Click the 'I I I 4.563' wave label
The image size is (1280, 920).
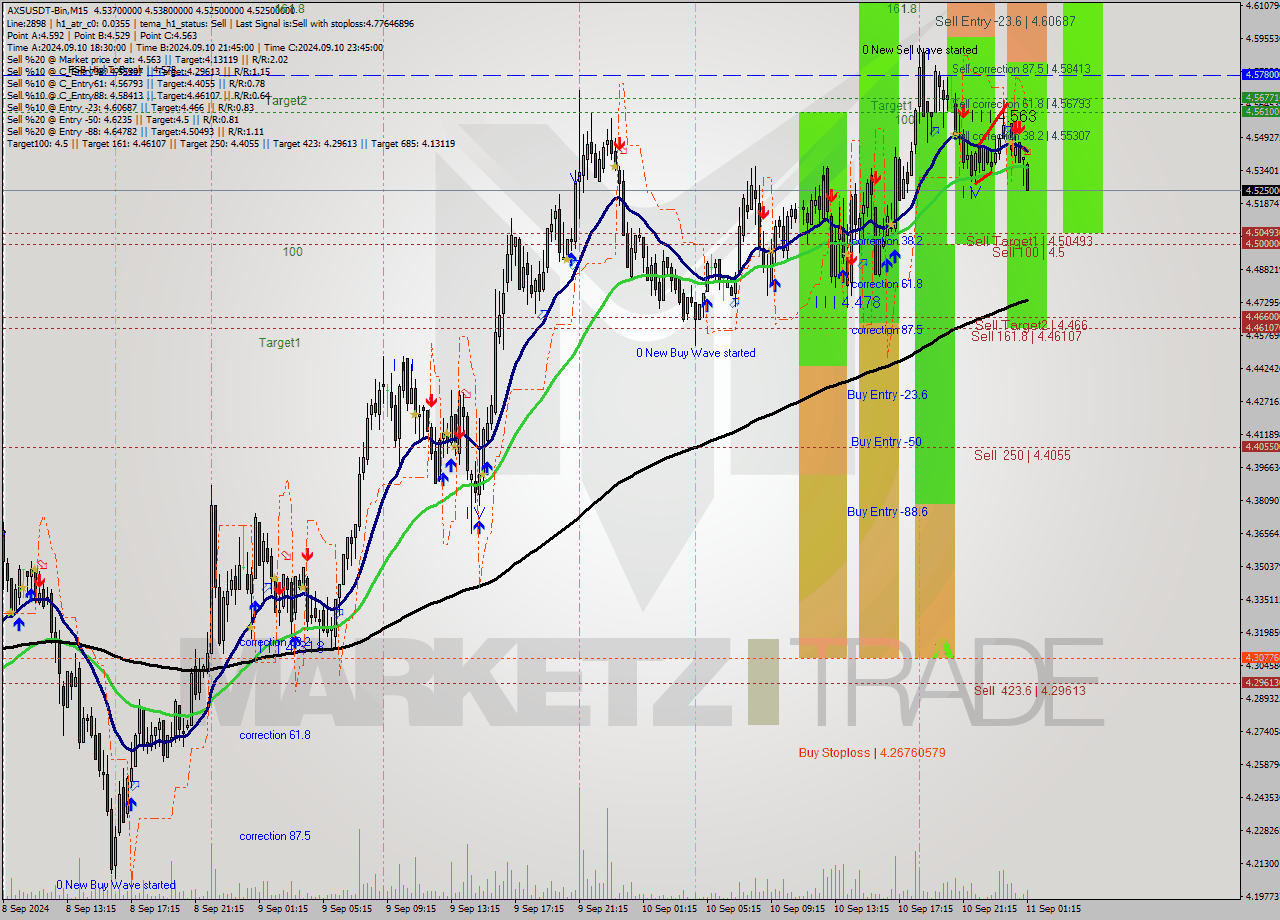tap(1003, 117)
